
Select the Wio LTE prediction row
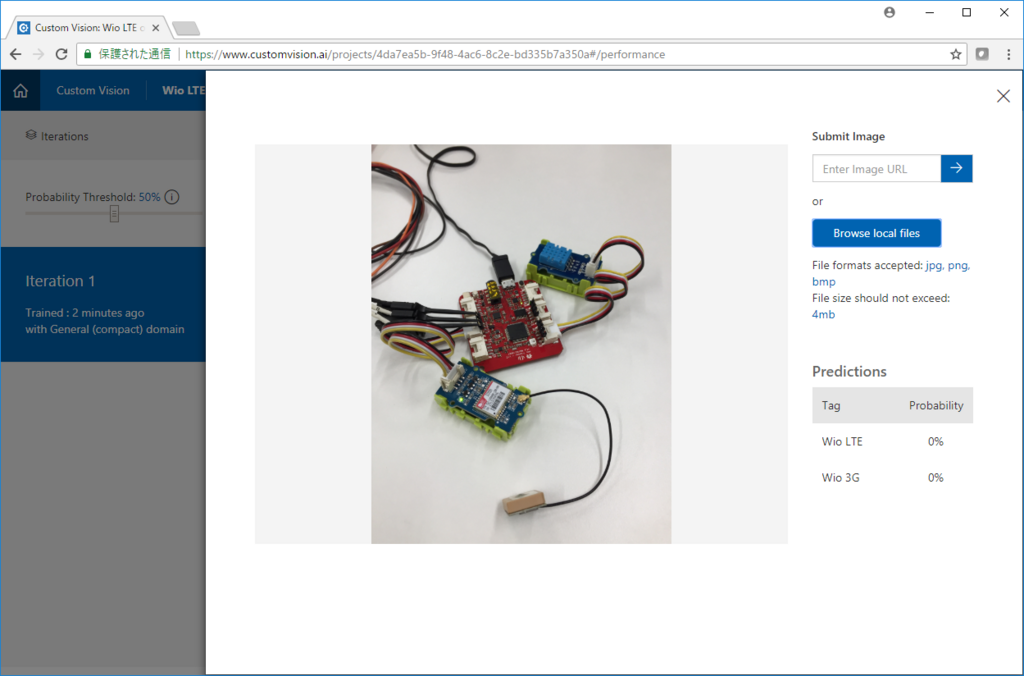[892, 442]
